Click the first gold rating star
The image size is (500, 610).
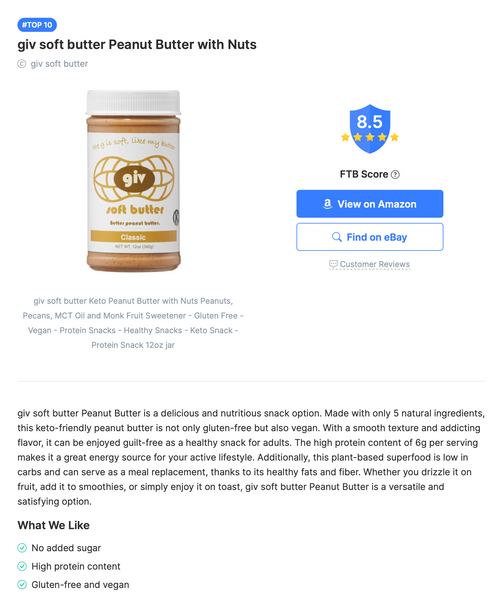tap(345, 137)
